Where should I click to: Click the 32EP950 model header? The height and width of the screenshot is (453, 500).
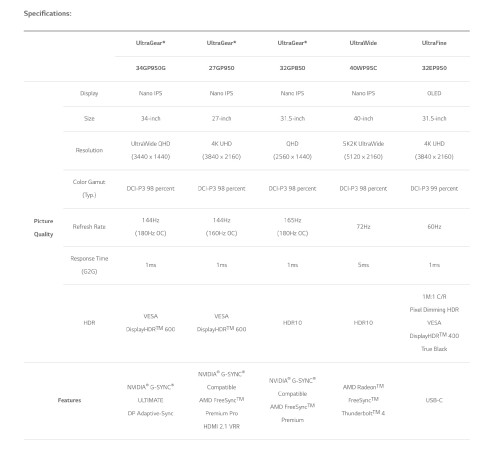434,68
